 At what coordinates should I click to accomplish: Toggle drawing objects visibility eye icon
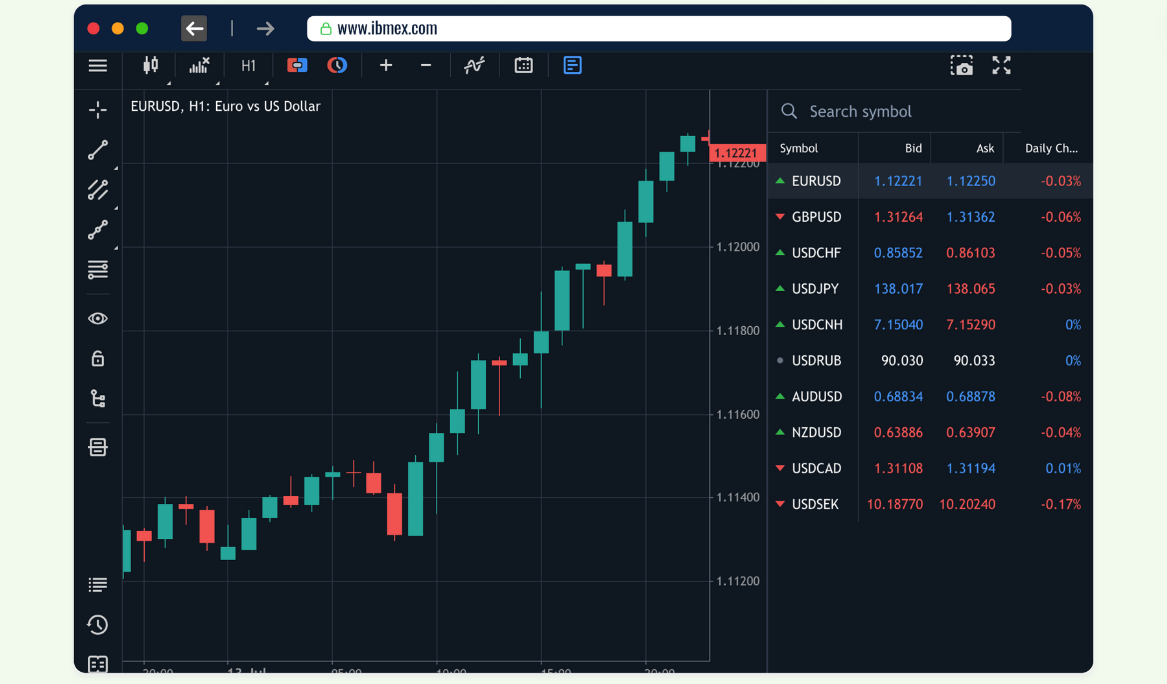(x=97, y=319)
